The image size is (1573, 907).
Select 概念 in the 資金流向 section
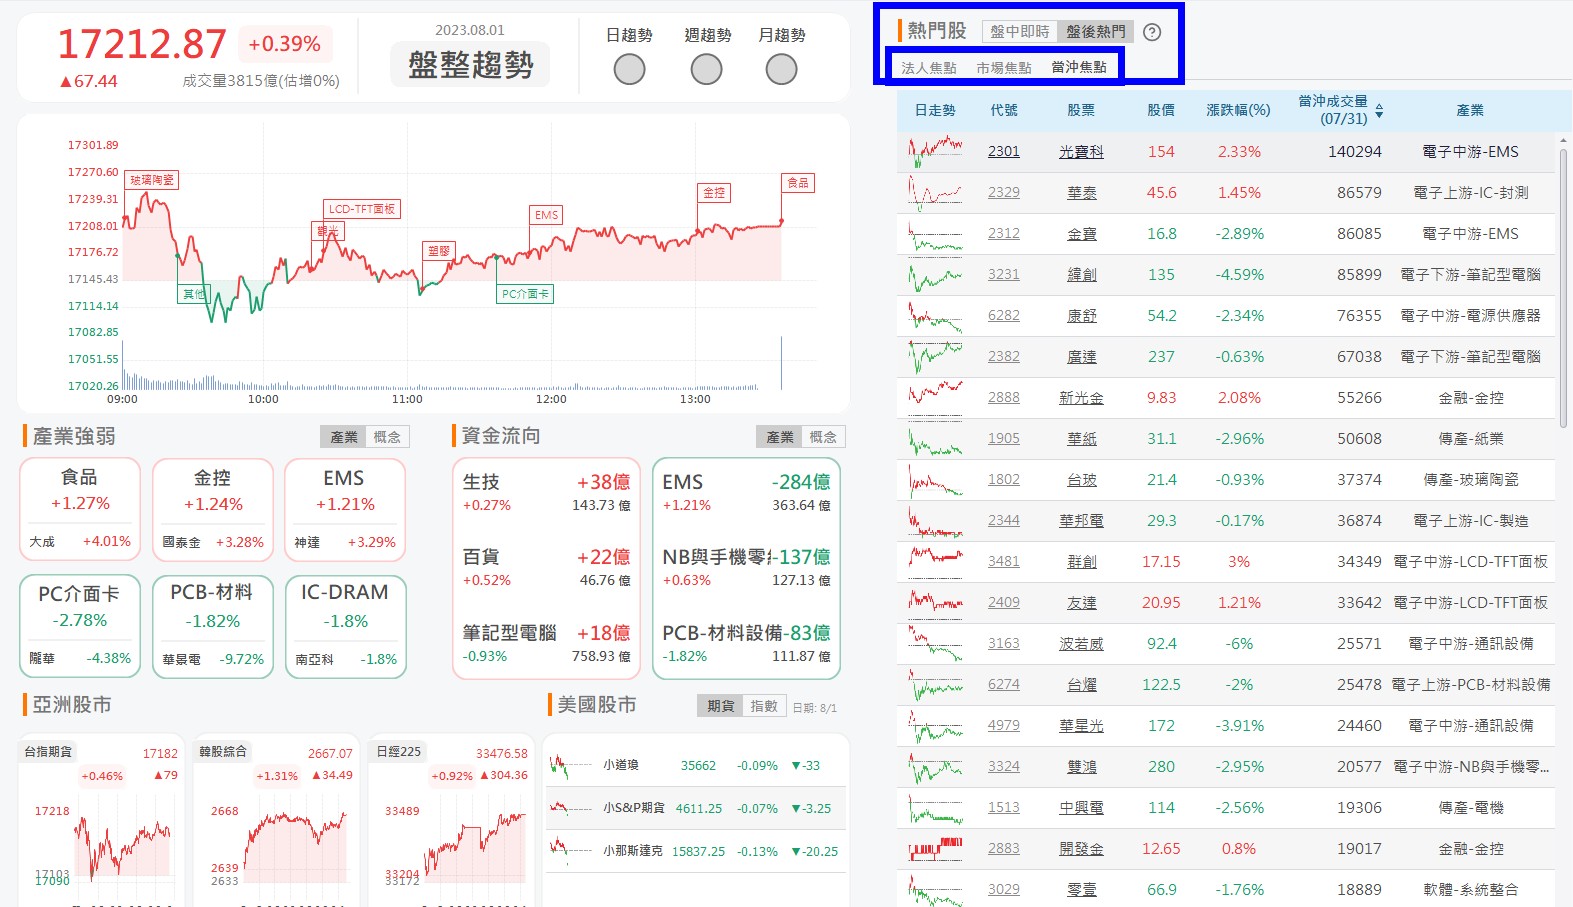[x=823, y=437]
